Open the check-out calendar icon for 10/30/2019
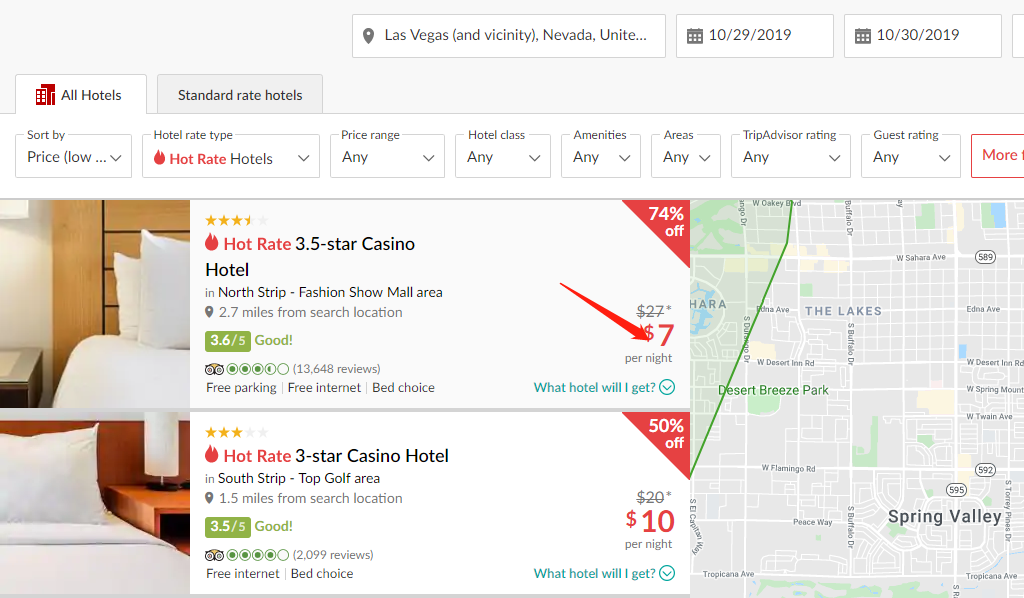This screenshot has height=598, width=1024. (863, 36)
